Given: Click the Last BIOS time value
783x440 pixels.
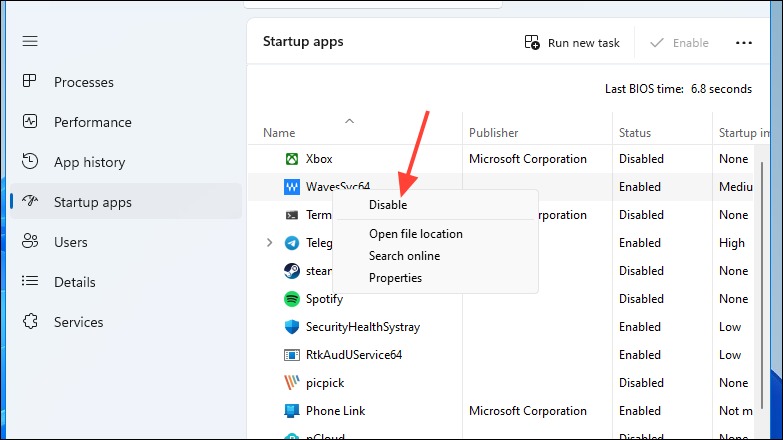Looking at the screenshot, I should point(721,89).
